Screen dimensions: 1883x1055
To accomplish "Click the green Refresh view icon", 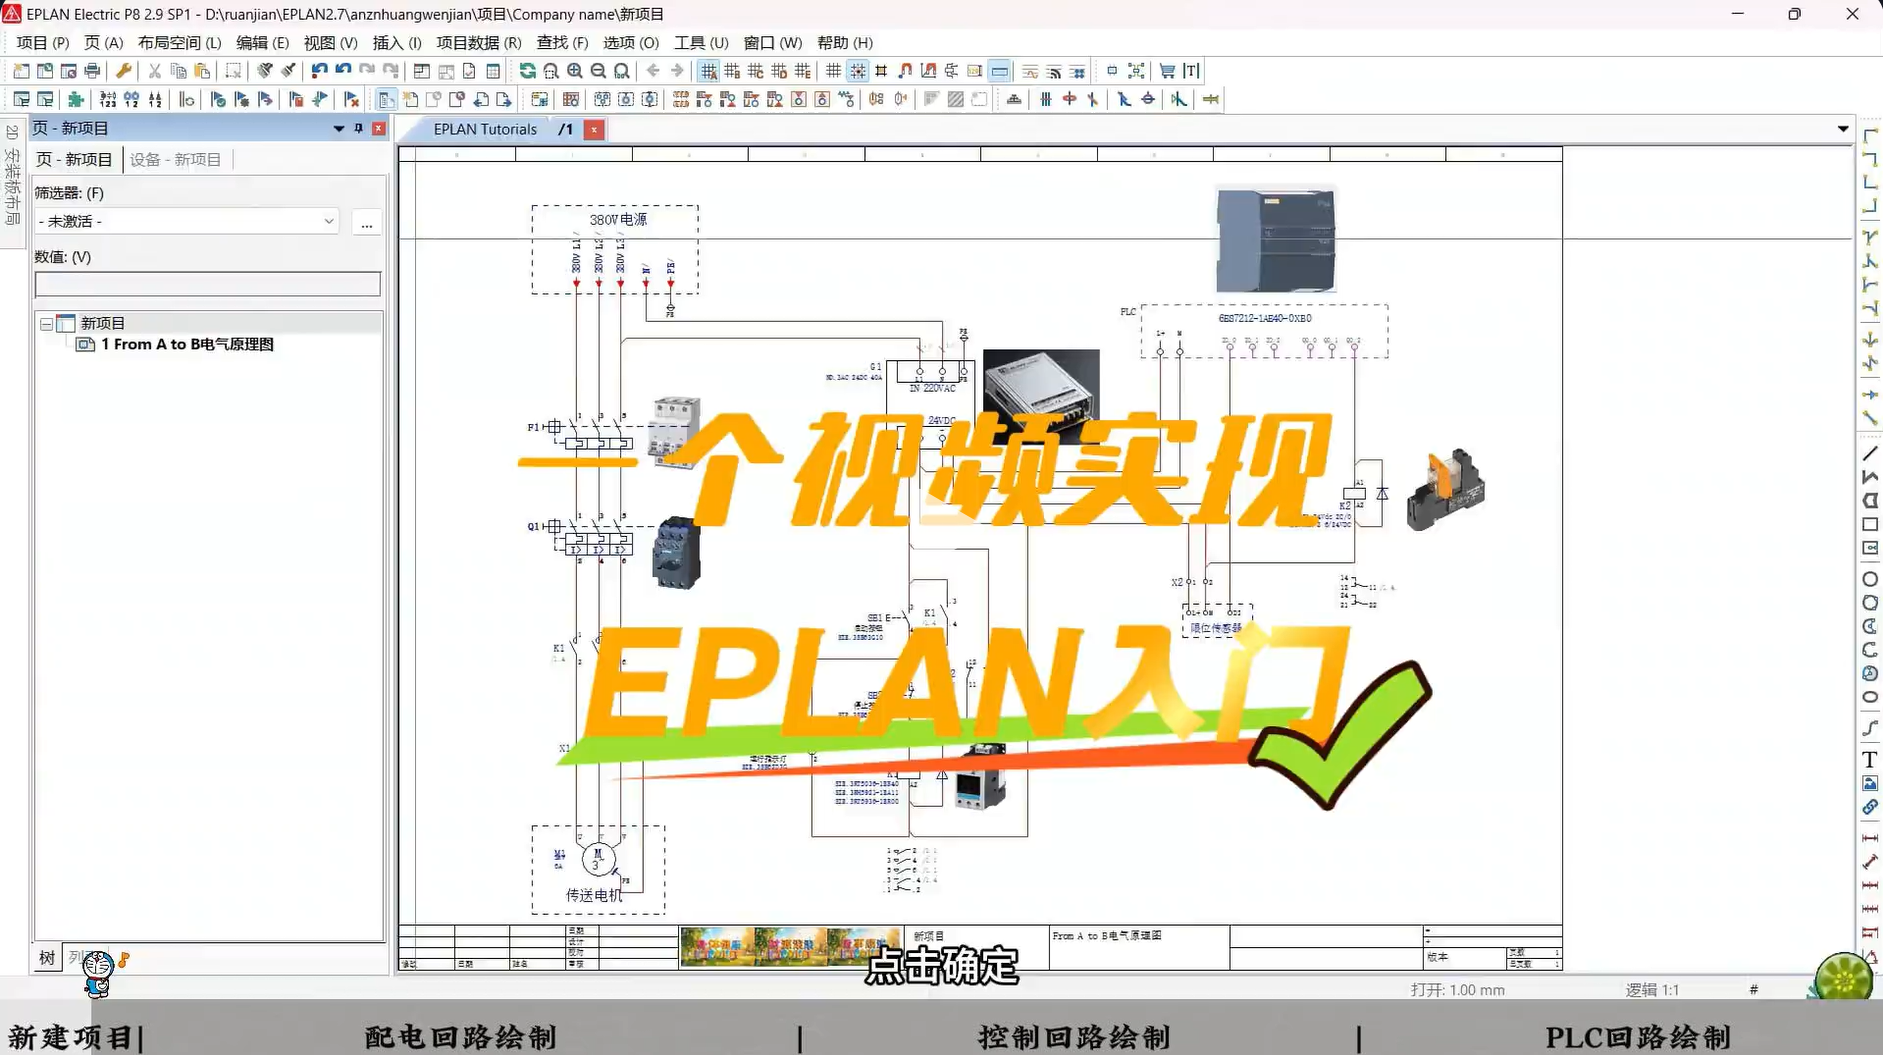I will coord(527,71).
